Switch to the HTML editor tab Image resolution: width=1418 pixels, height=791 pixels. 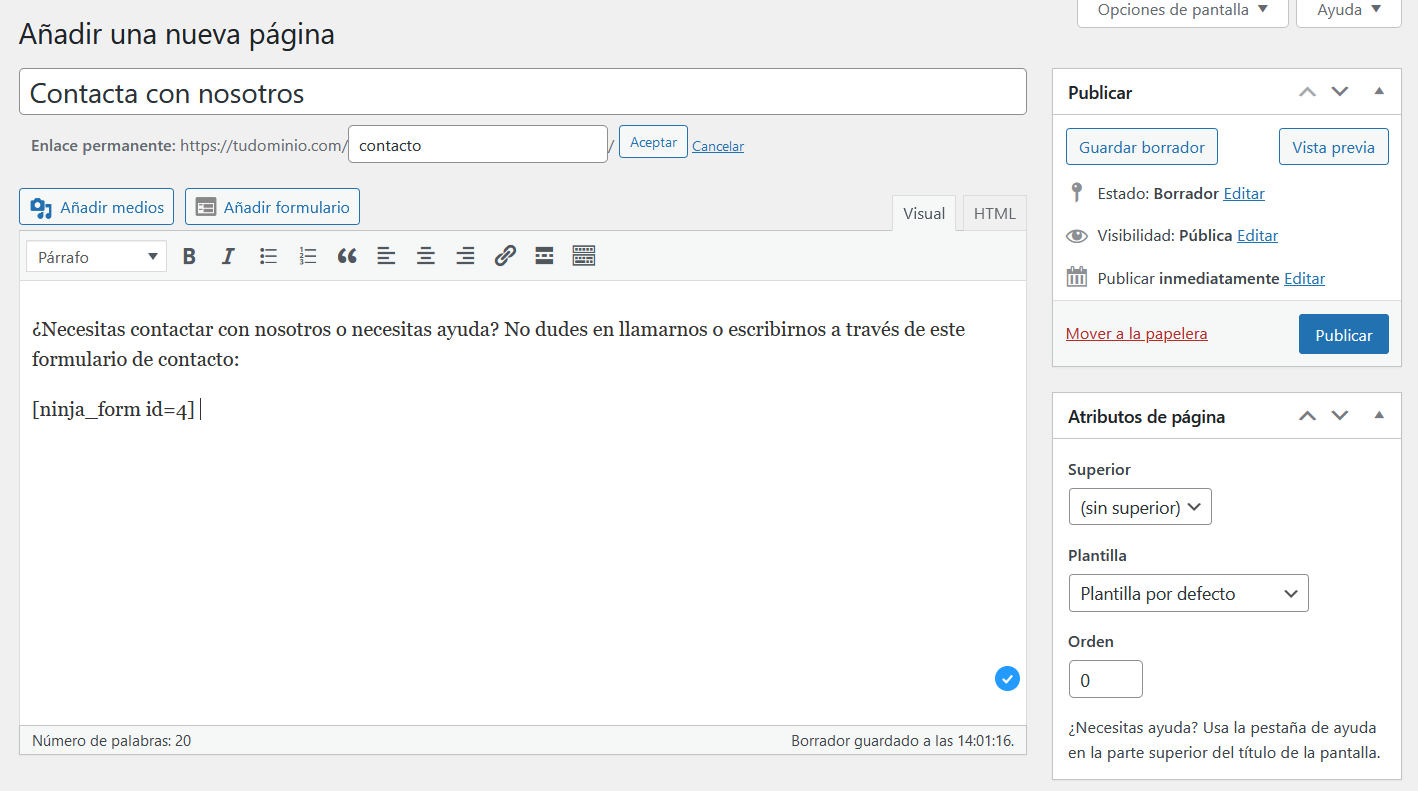pyautogui.click(x=994, y=213)
